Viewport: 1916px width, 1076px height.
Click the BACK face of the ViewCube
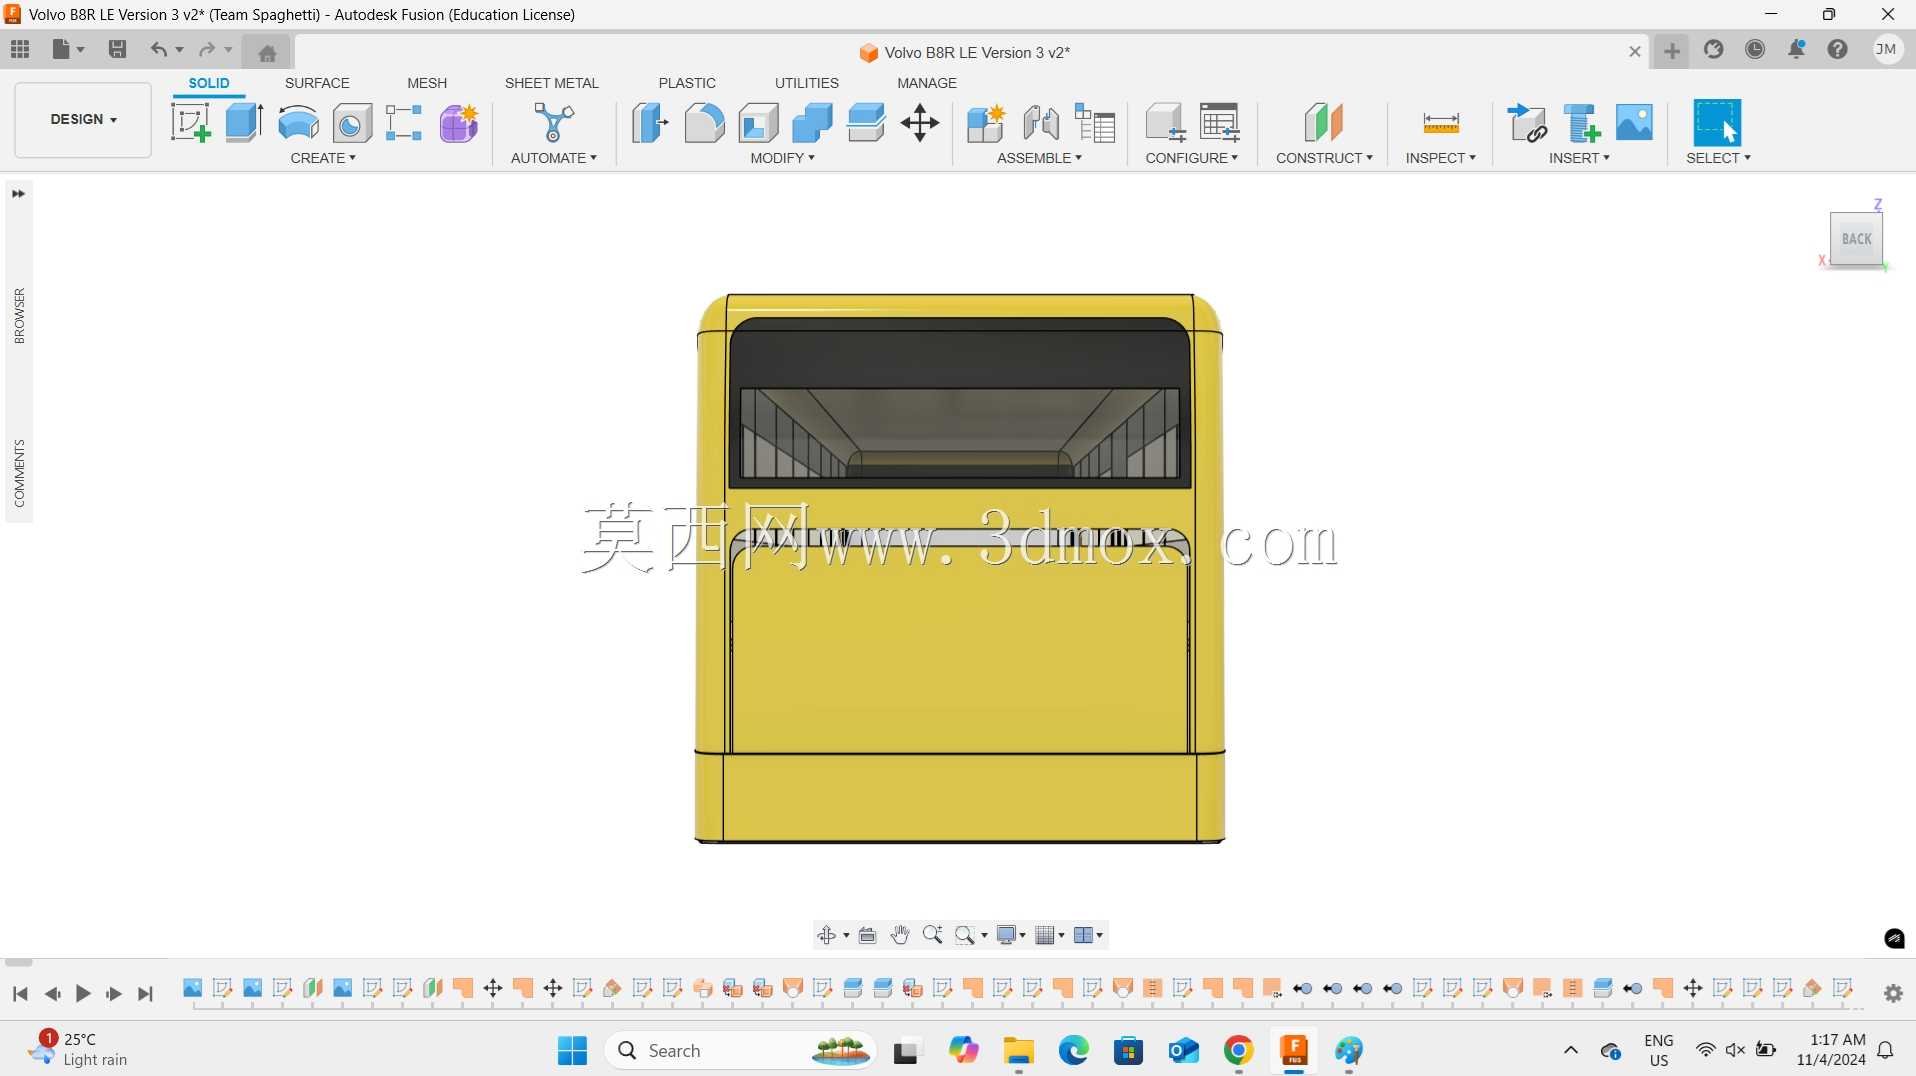click(x=1856, y=239)
